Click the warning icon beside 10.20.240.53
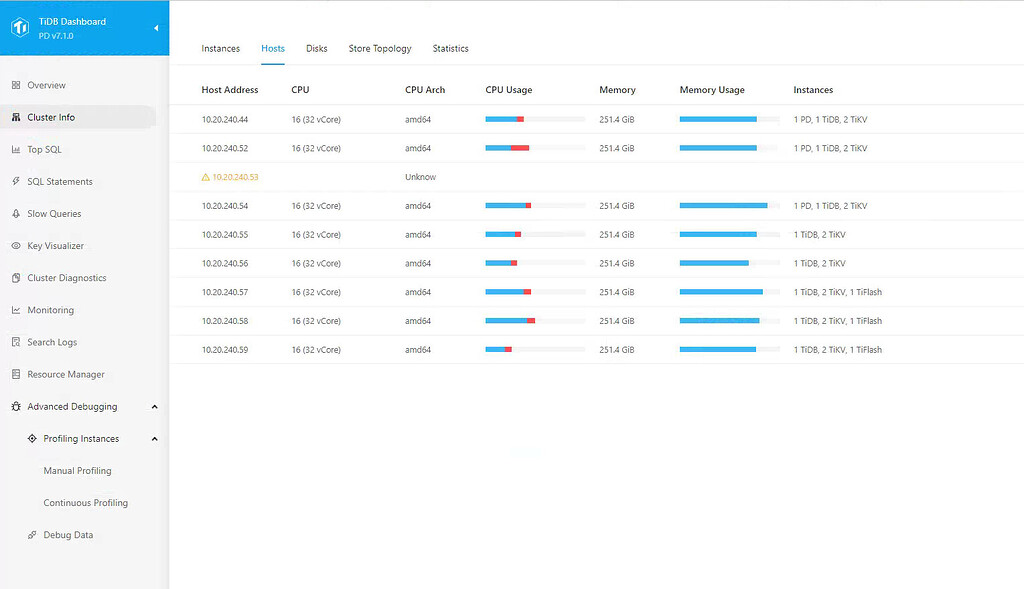The height and width of the screenshot is (589, 1024). 206,177
